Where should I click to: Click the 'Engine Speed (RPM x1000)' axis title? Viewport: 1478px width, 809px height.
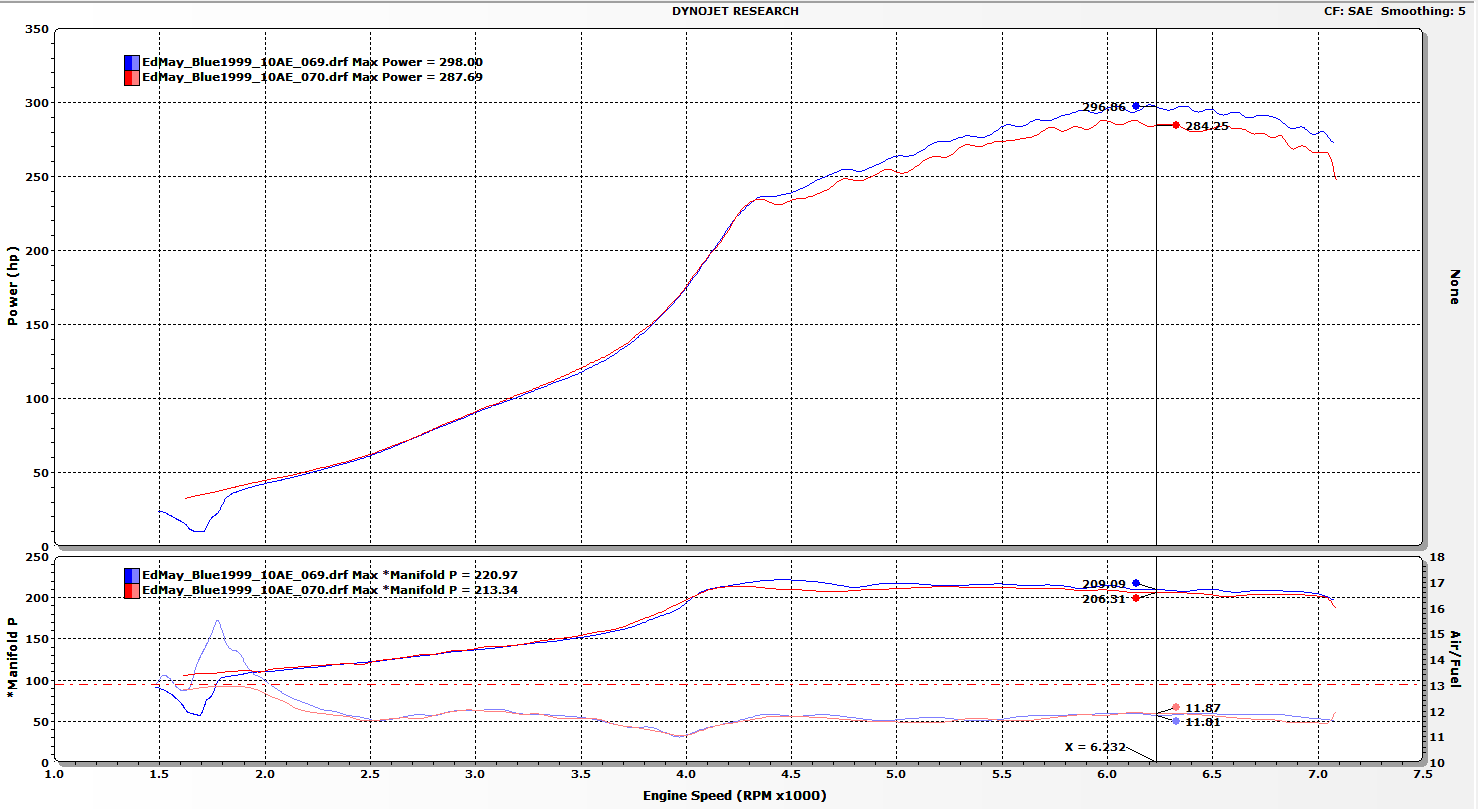point(735,796)
